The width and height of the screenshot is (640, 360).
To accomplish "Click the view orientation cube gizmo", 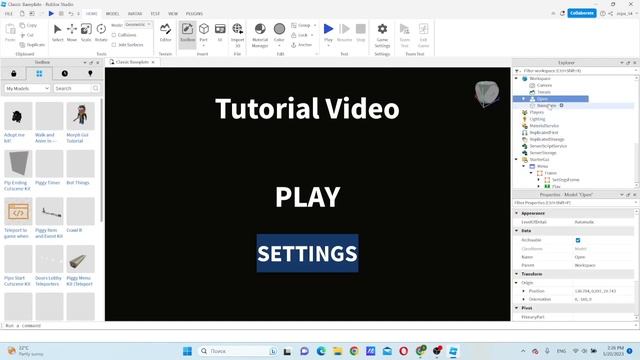I will pyautogui.click(x=487, y=93).
